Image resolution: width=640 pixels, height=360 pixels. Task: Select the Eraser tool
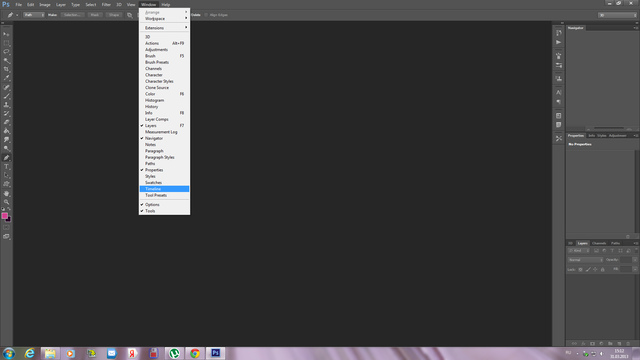coord(6,122)
